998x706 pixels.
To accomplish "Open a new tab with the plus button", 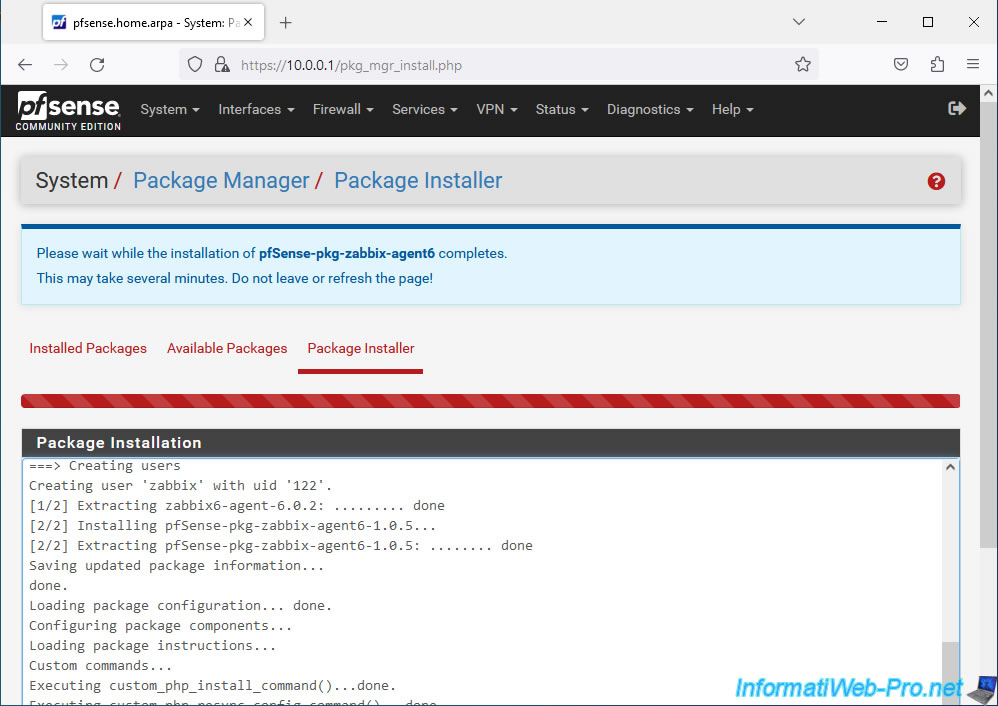I will pos(286,23).
